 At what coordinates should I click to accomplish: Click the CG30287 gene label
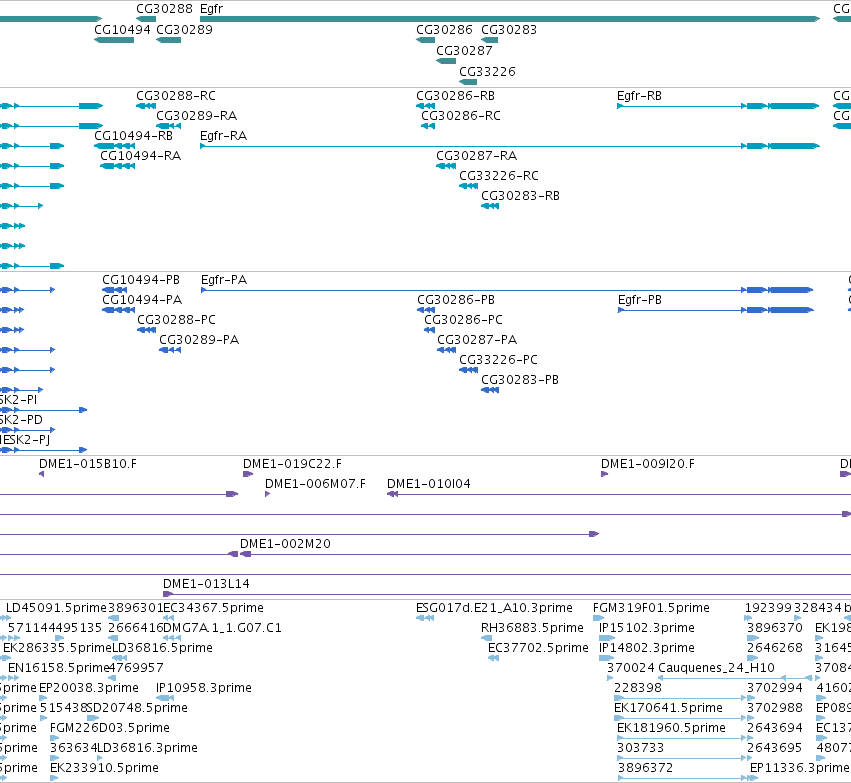[x=464, y=51]
